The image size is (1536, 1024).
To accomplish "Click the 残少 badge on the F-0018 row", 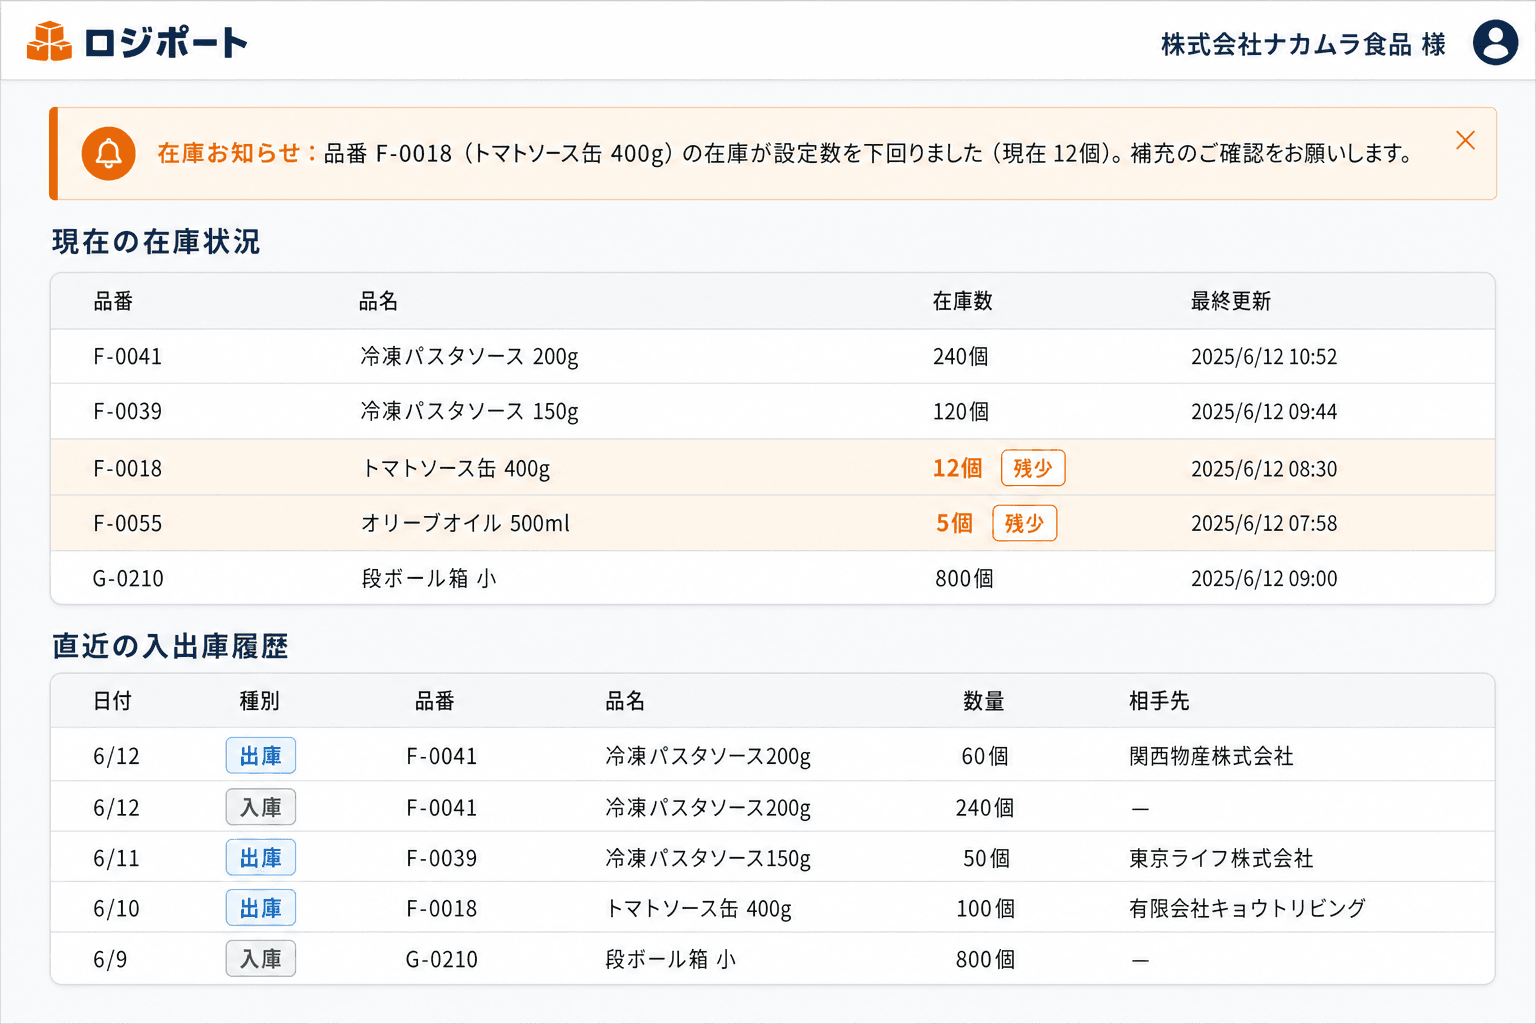I will [x=1033, y=468].
